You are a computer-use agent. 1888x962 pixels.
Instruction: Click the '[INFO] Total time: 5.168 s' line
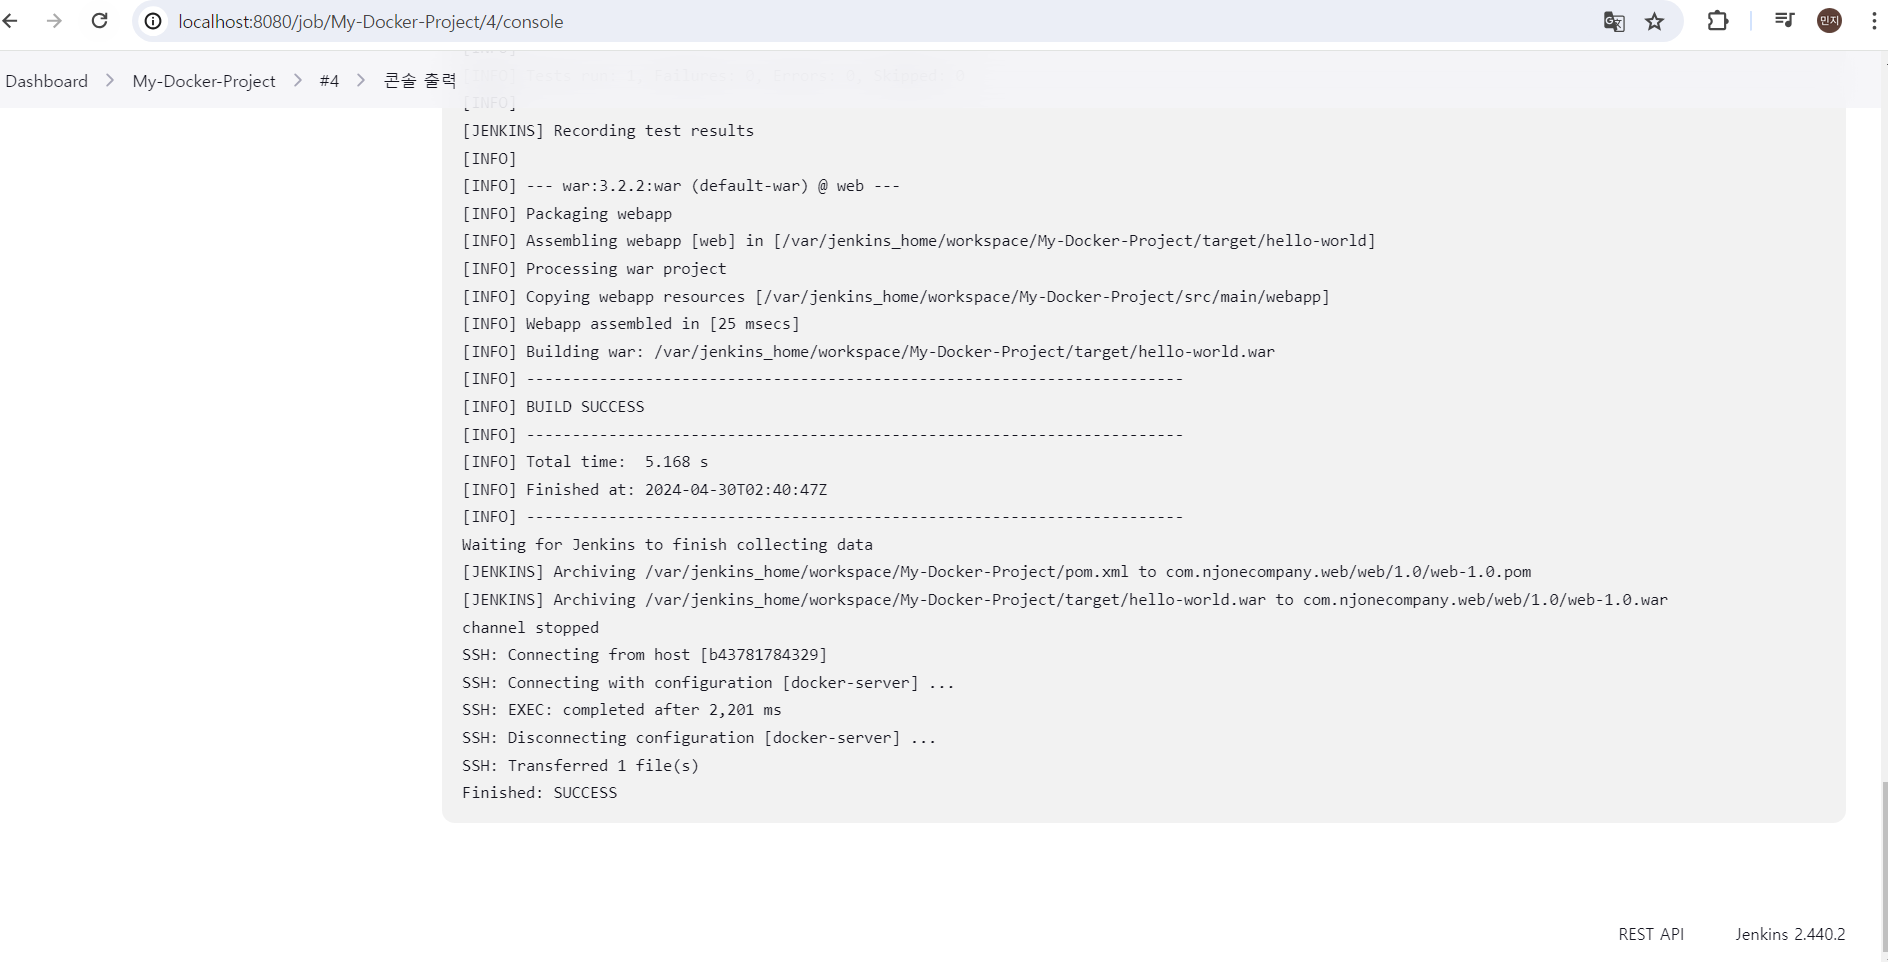click(585, 462)
